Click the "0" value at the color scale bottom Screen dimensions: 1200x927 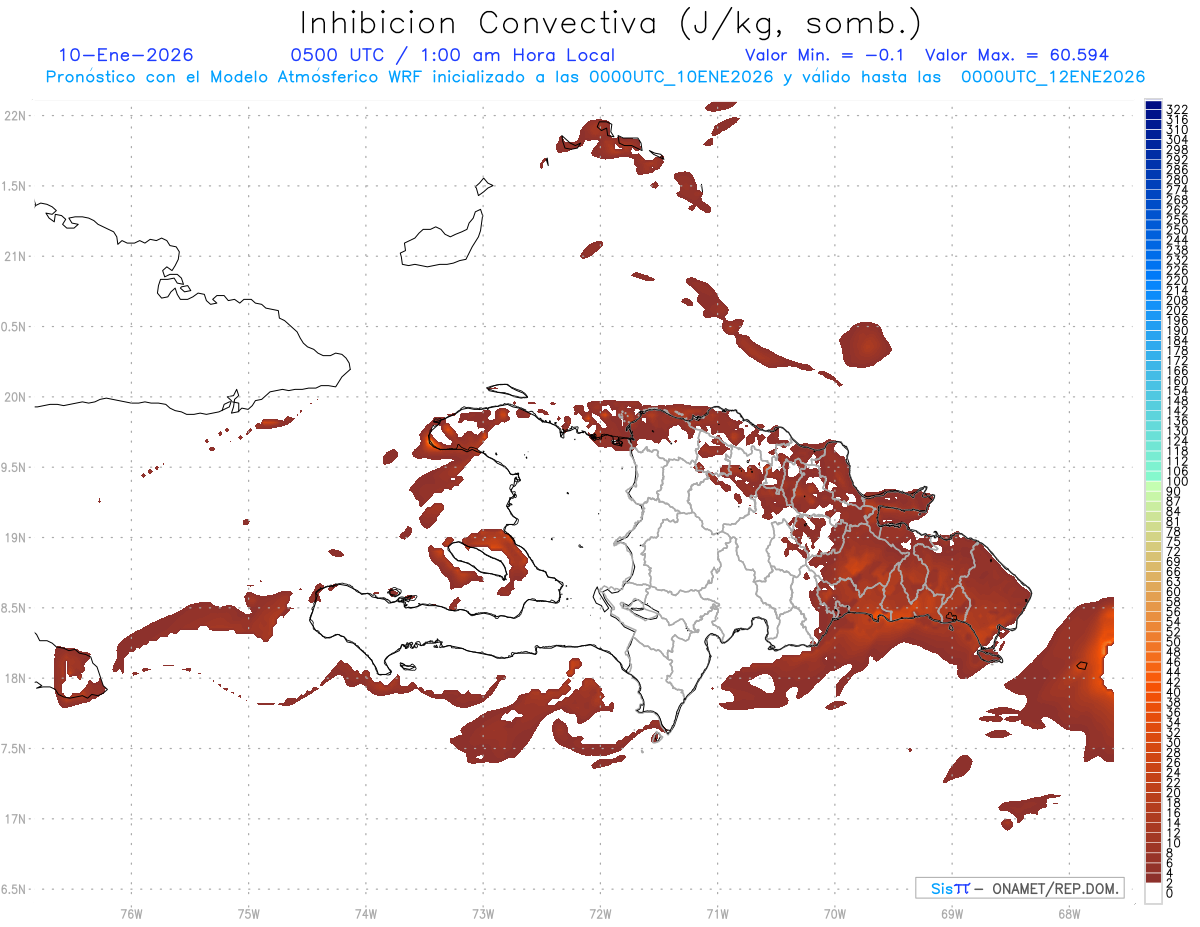[1169, 893]
